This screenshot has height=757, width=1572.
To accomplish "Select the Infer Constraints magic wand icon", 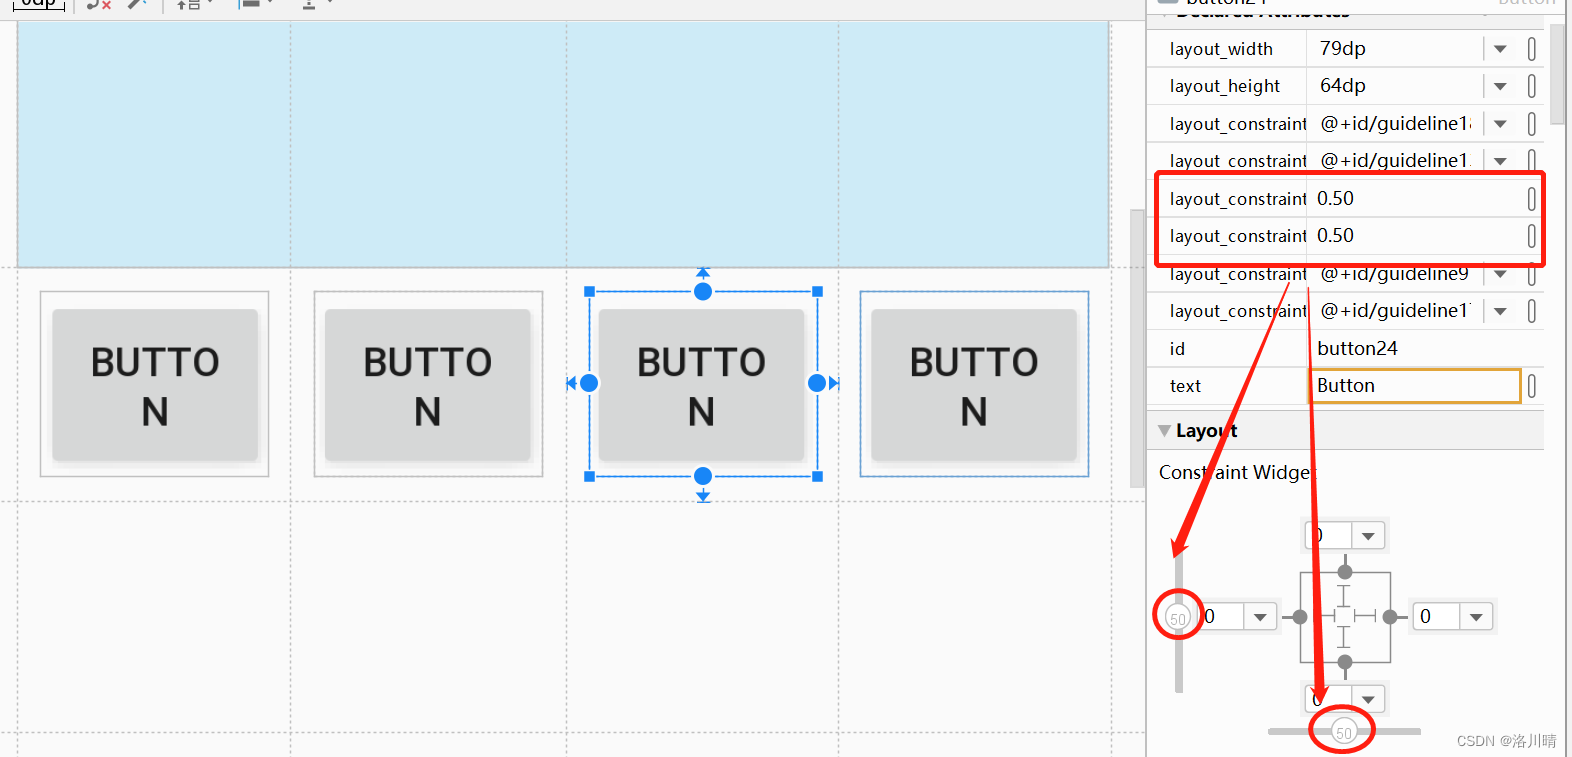I will [x=137, y=4].
